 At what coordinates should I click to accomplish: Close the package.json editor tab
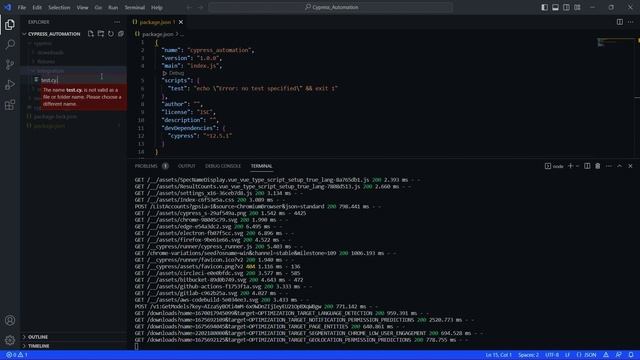(181, 22)
